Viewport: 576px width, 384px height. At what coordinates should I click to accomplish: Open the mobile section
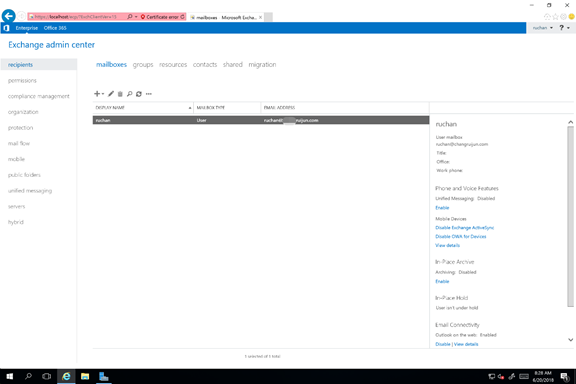point(17,159)
